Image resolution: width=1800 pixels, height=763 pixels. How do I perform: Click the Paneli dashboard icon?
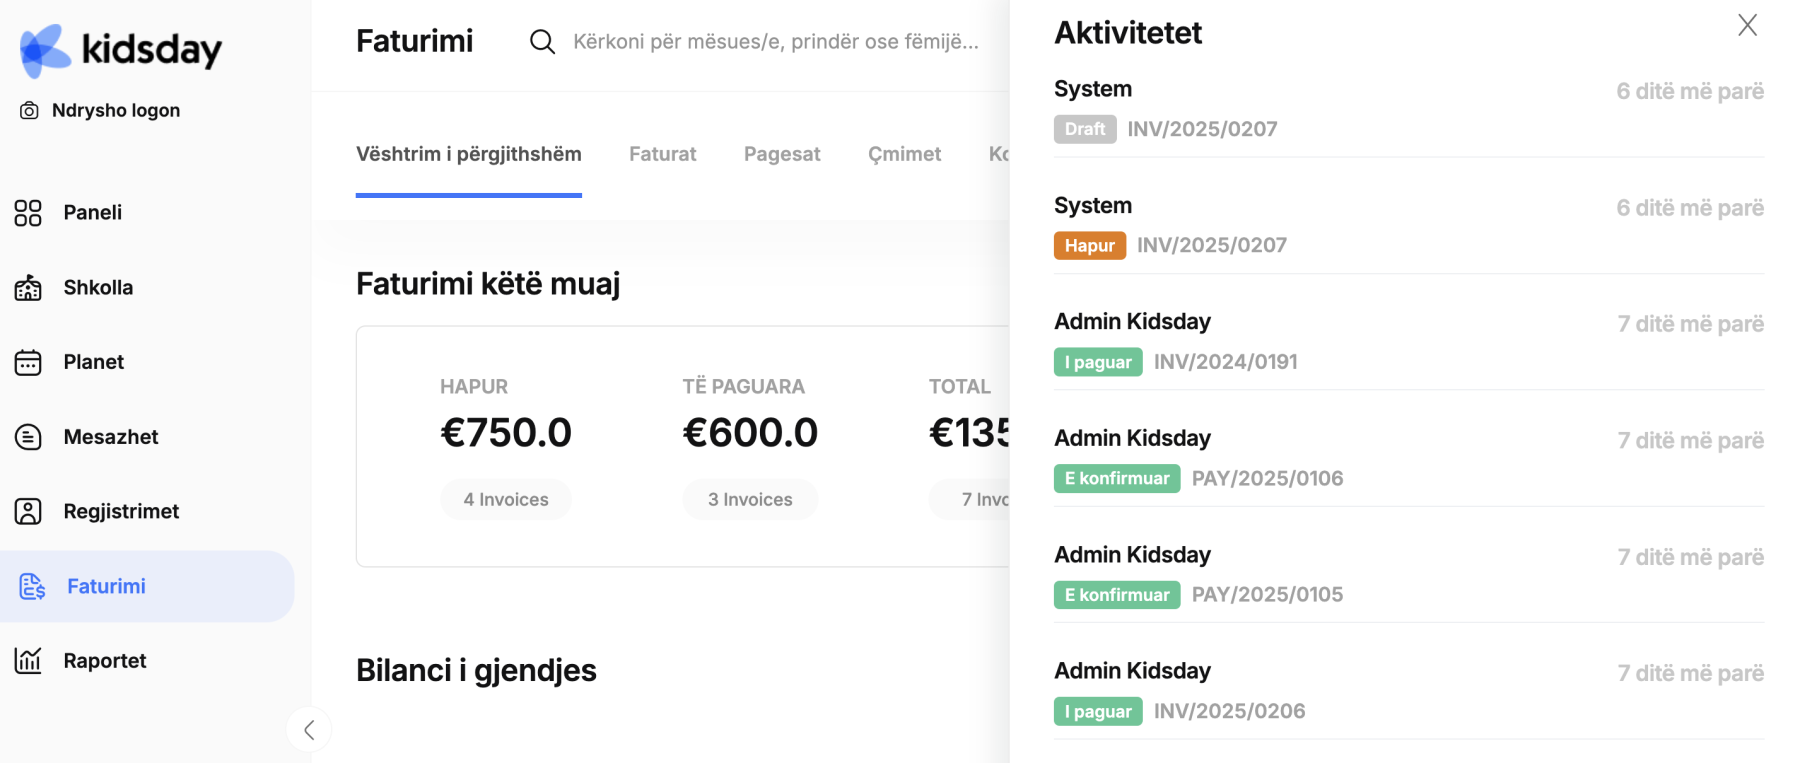pos(28,213)
